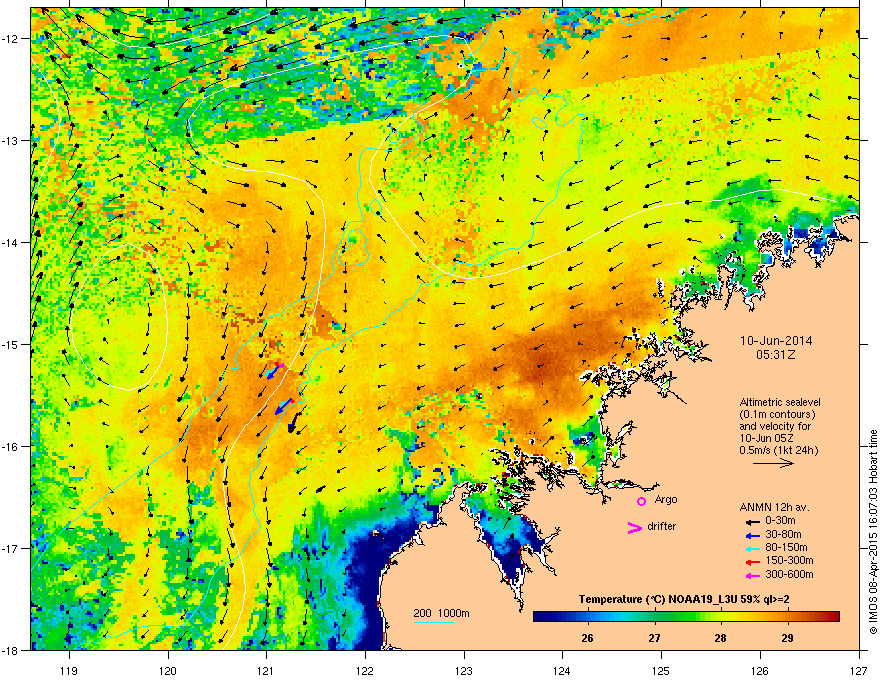Click the 'Argo' legend label
Viewport: 880px width, 680px height.
pos(666,499)
